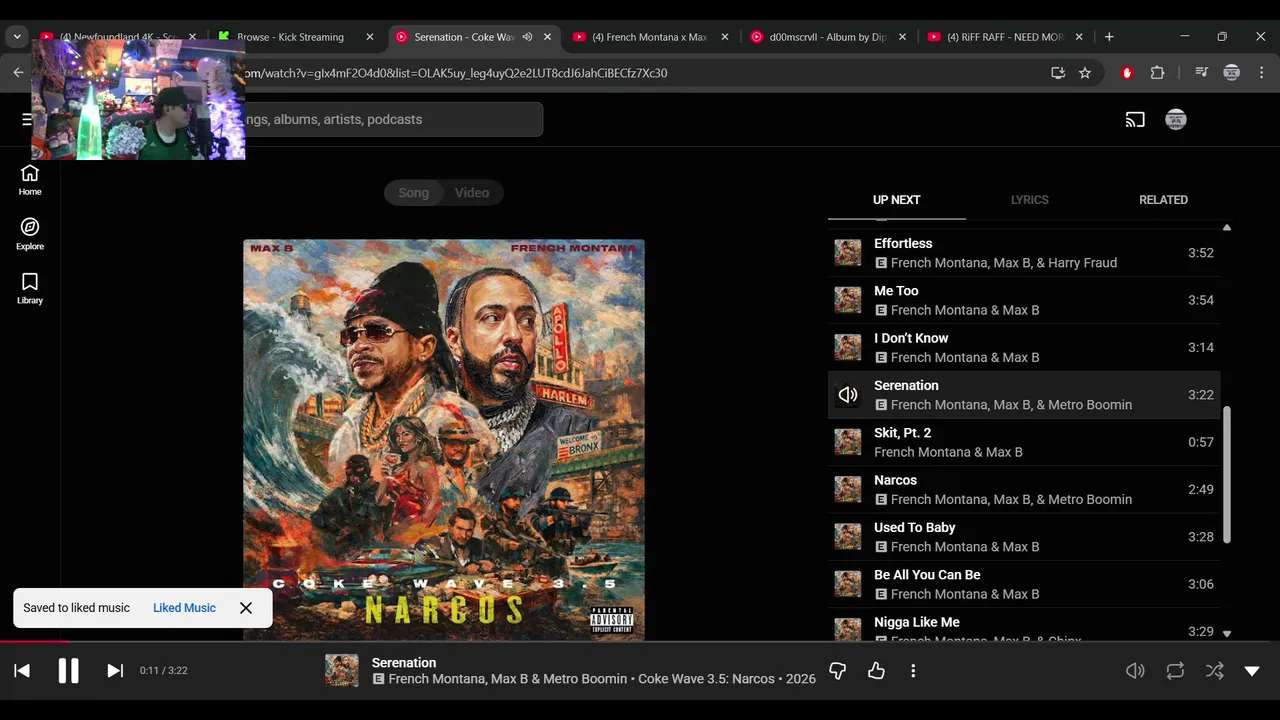
Task: Switch to Song mode
Action: click(413, 193)
